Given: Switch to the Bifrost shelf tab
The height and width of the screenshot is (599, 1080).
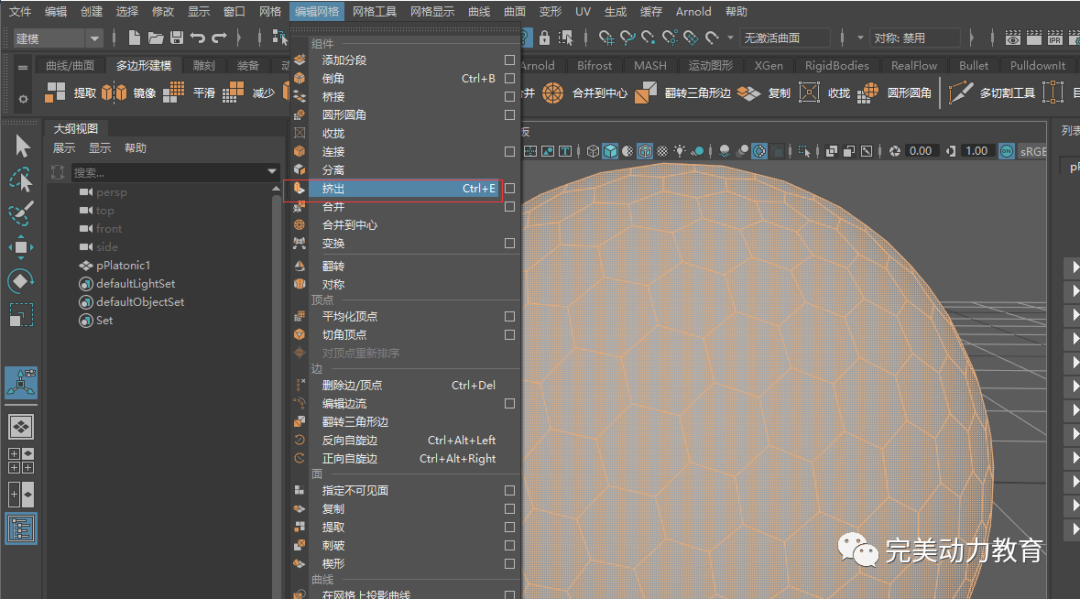Looking at the screenshot, I should [x=594, y=65].
